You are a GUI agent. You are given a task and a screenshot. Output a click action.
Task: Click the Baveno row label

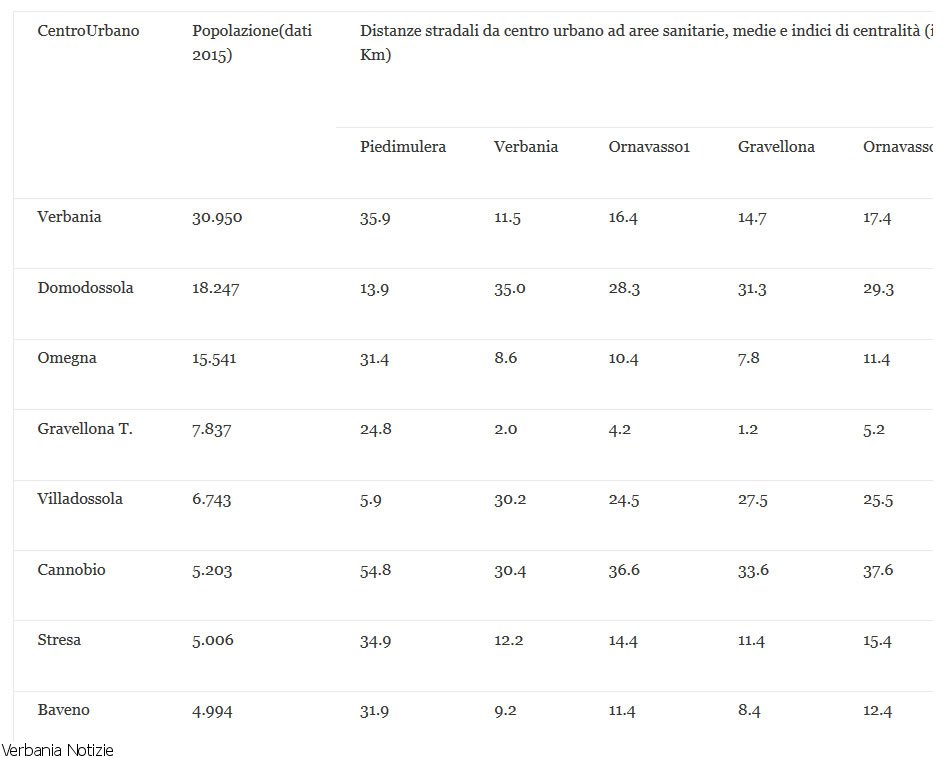63,710
